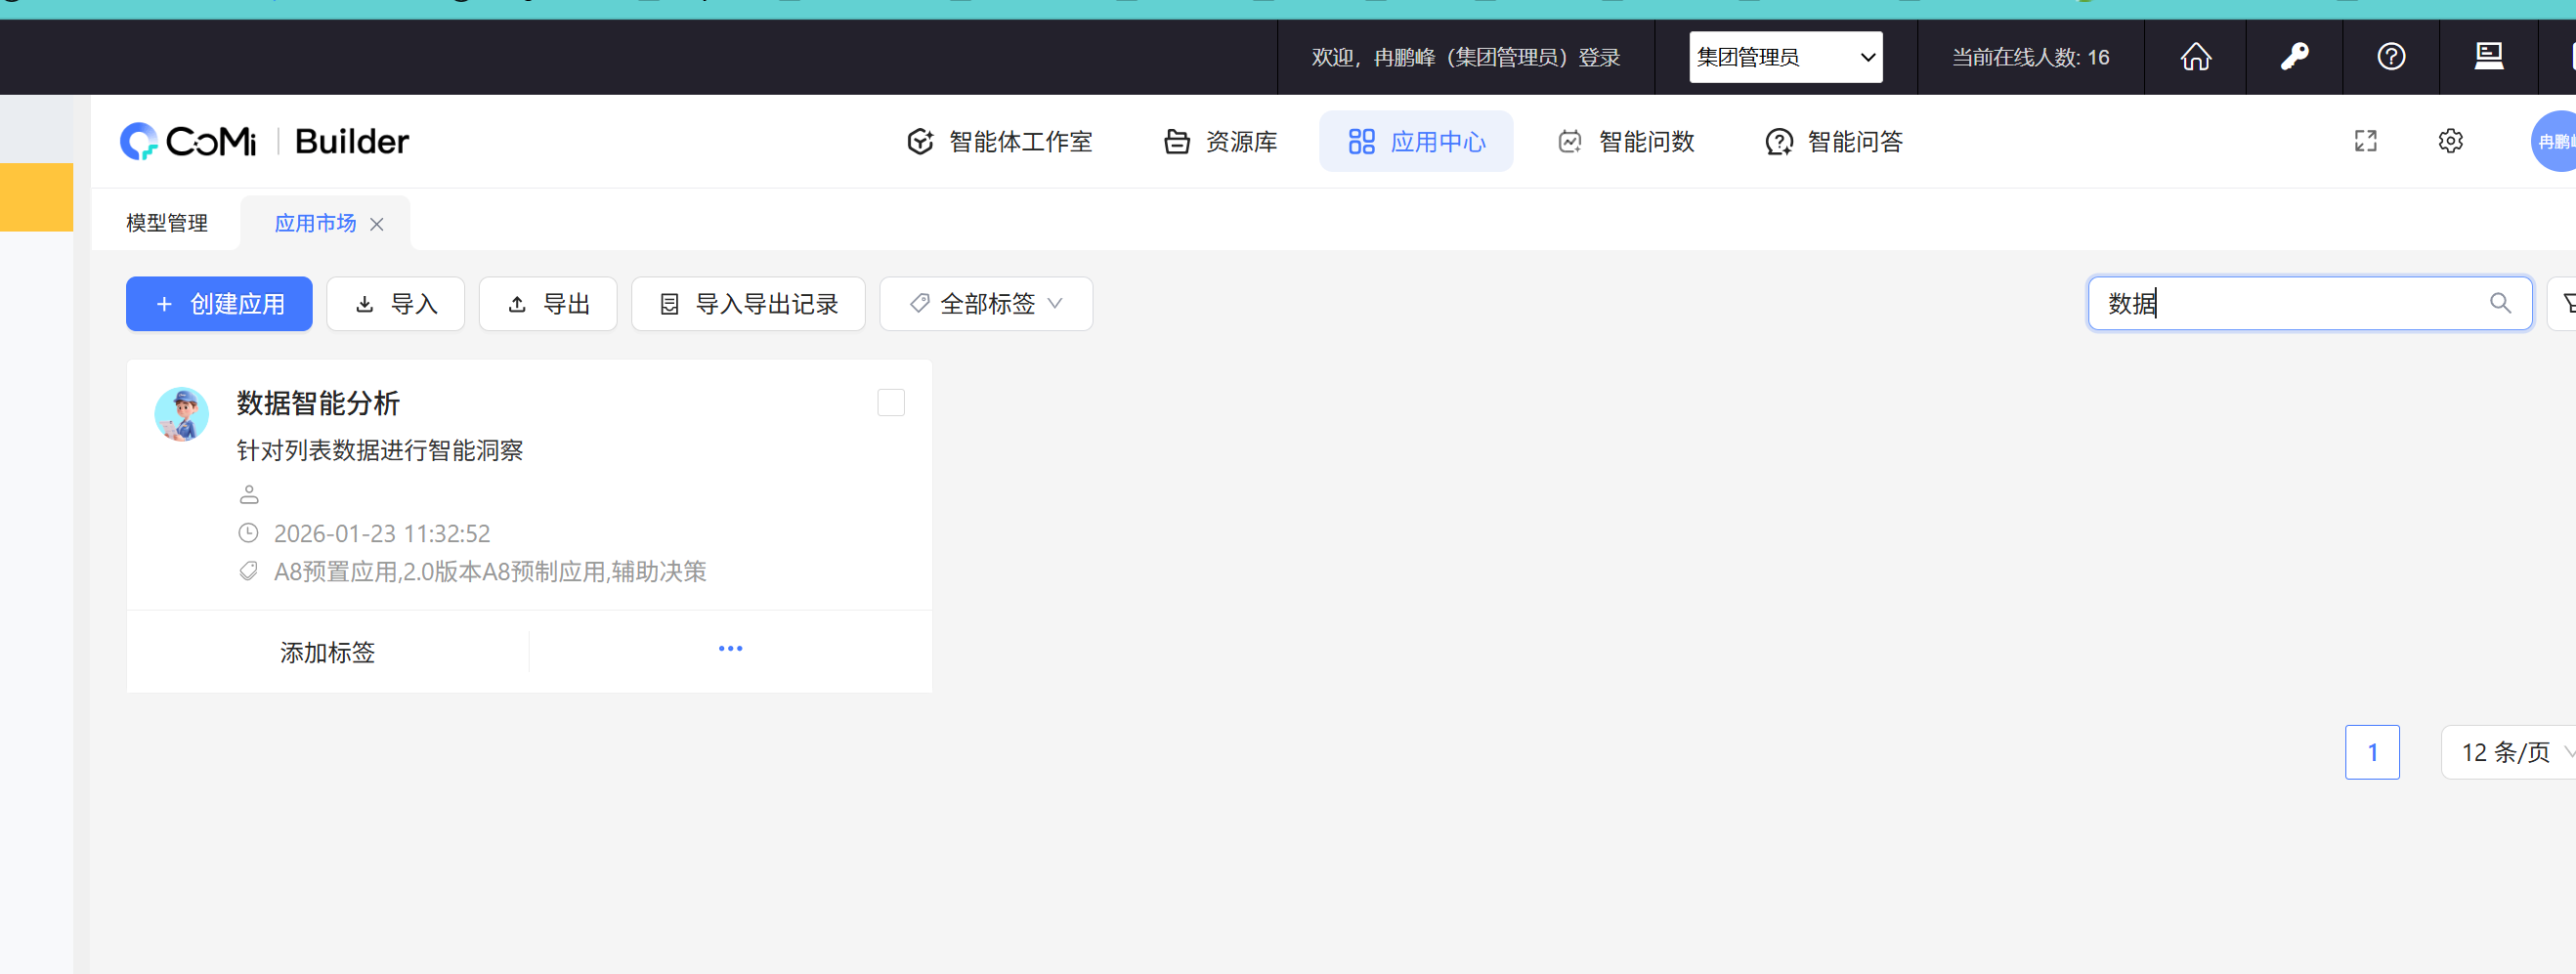Open the help question mark icon
Screen dimensions: 2576x974
click(x=2391, y=57)
